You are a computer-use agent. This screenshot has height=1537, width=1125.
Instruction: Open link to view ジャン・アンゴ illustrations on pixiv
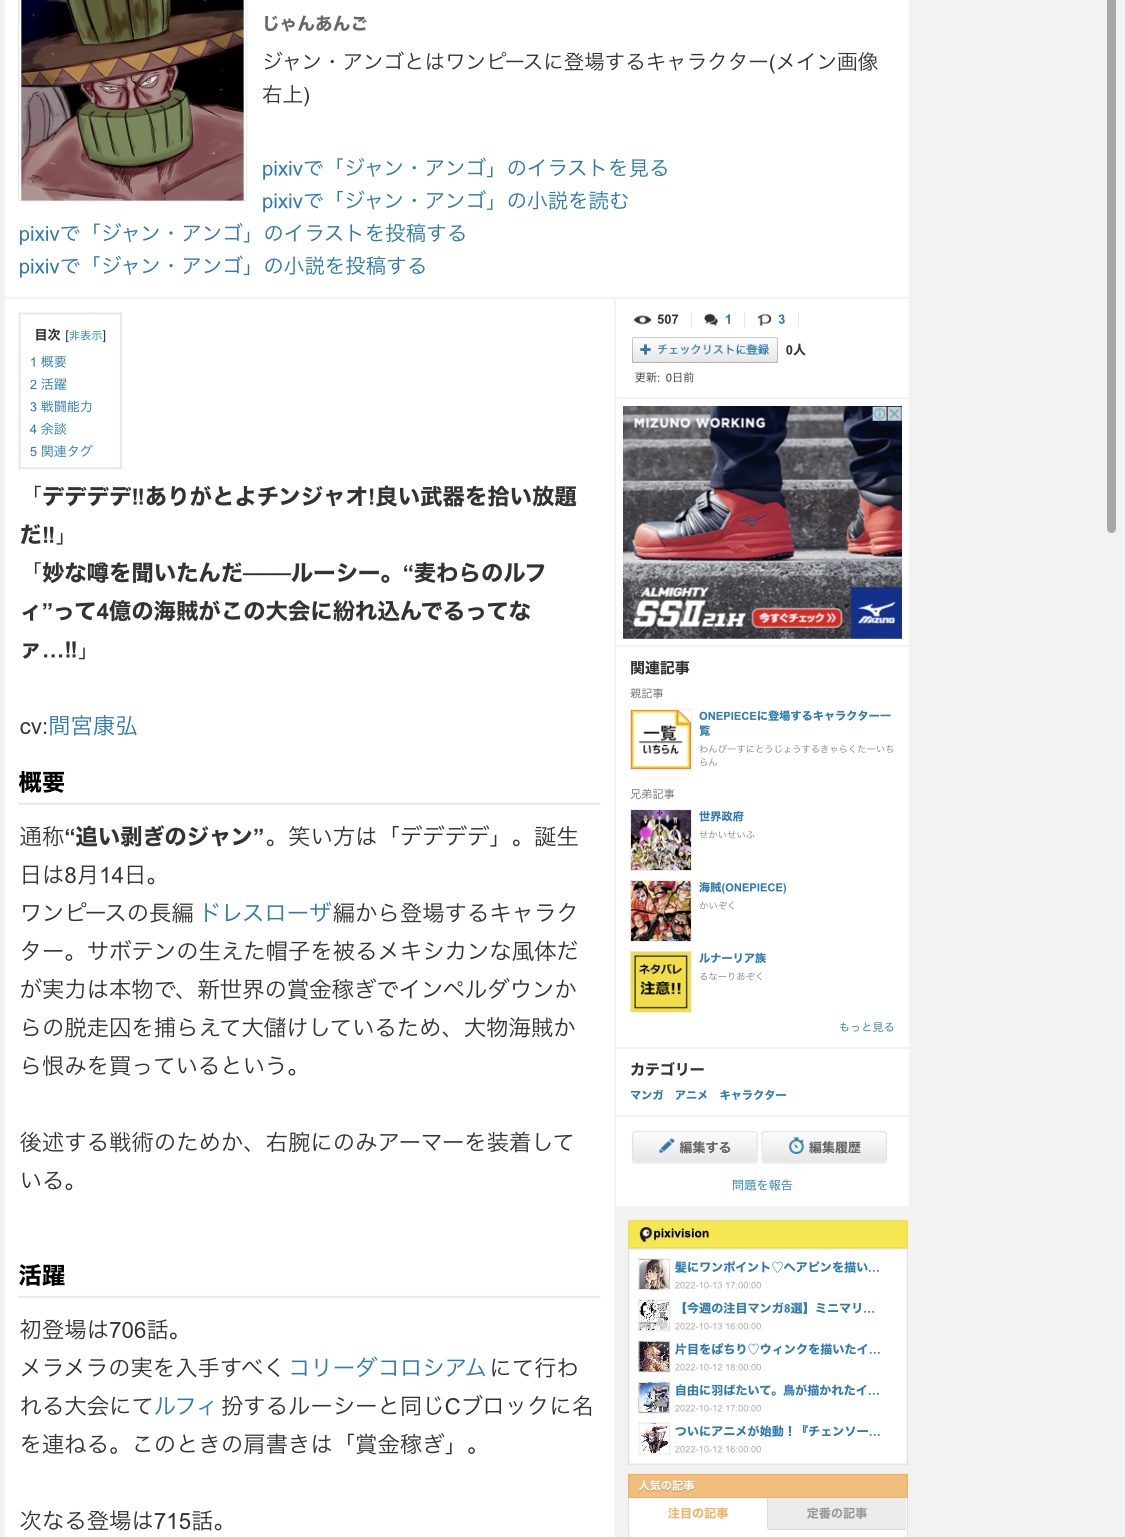[x=465, y=168]
